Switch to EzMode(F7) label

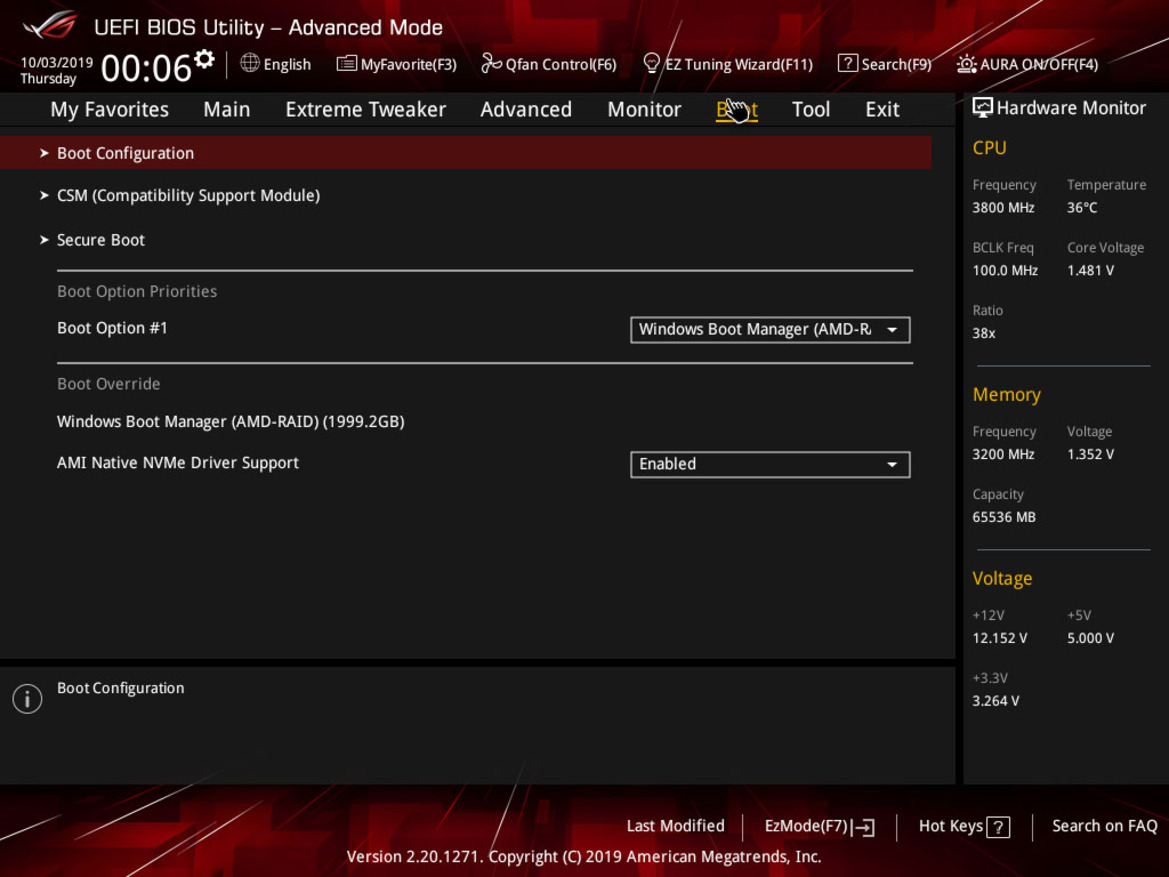point(806,826)
